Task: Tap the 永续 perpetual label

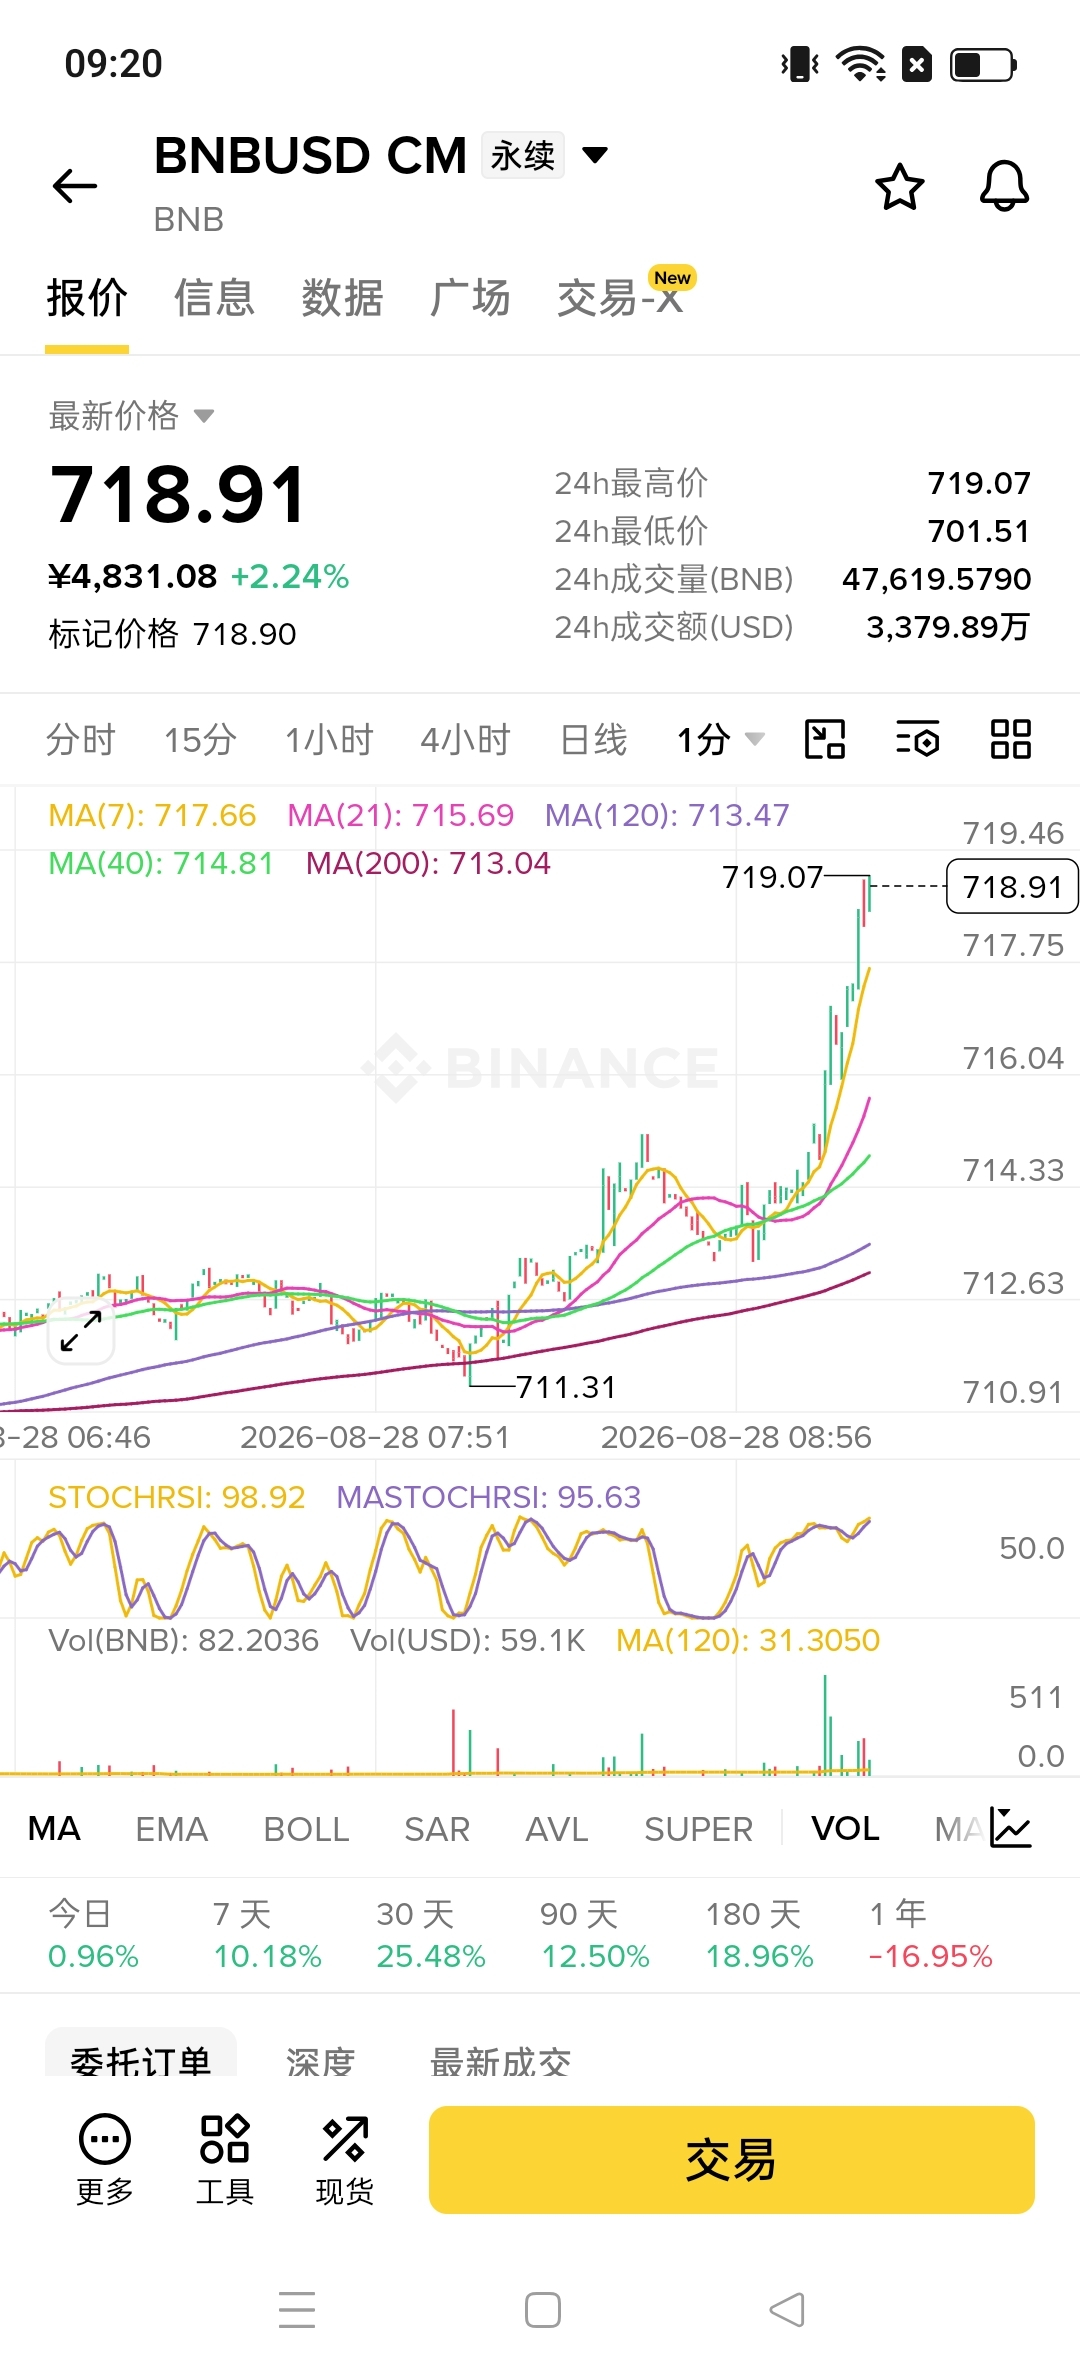Action: pos(523,155)
